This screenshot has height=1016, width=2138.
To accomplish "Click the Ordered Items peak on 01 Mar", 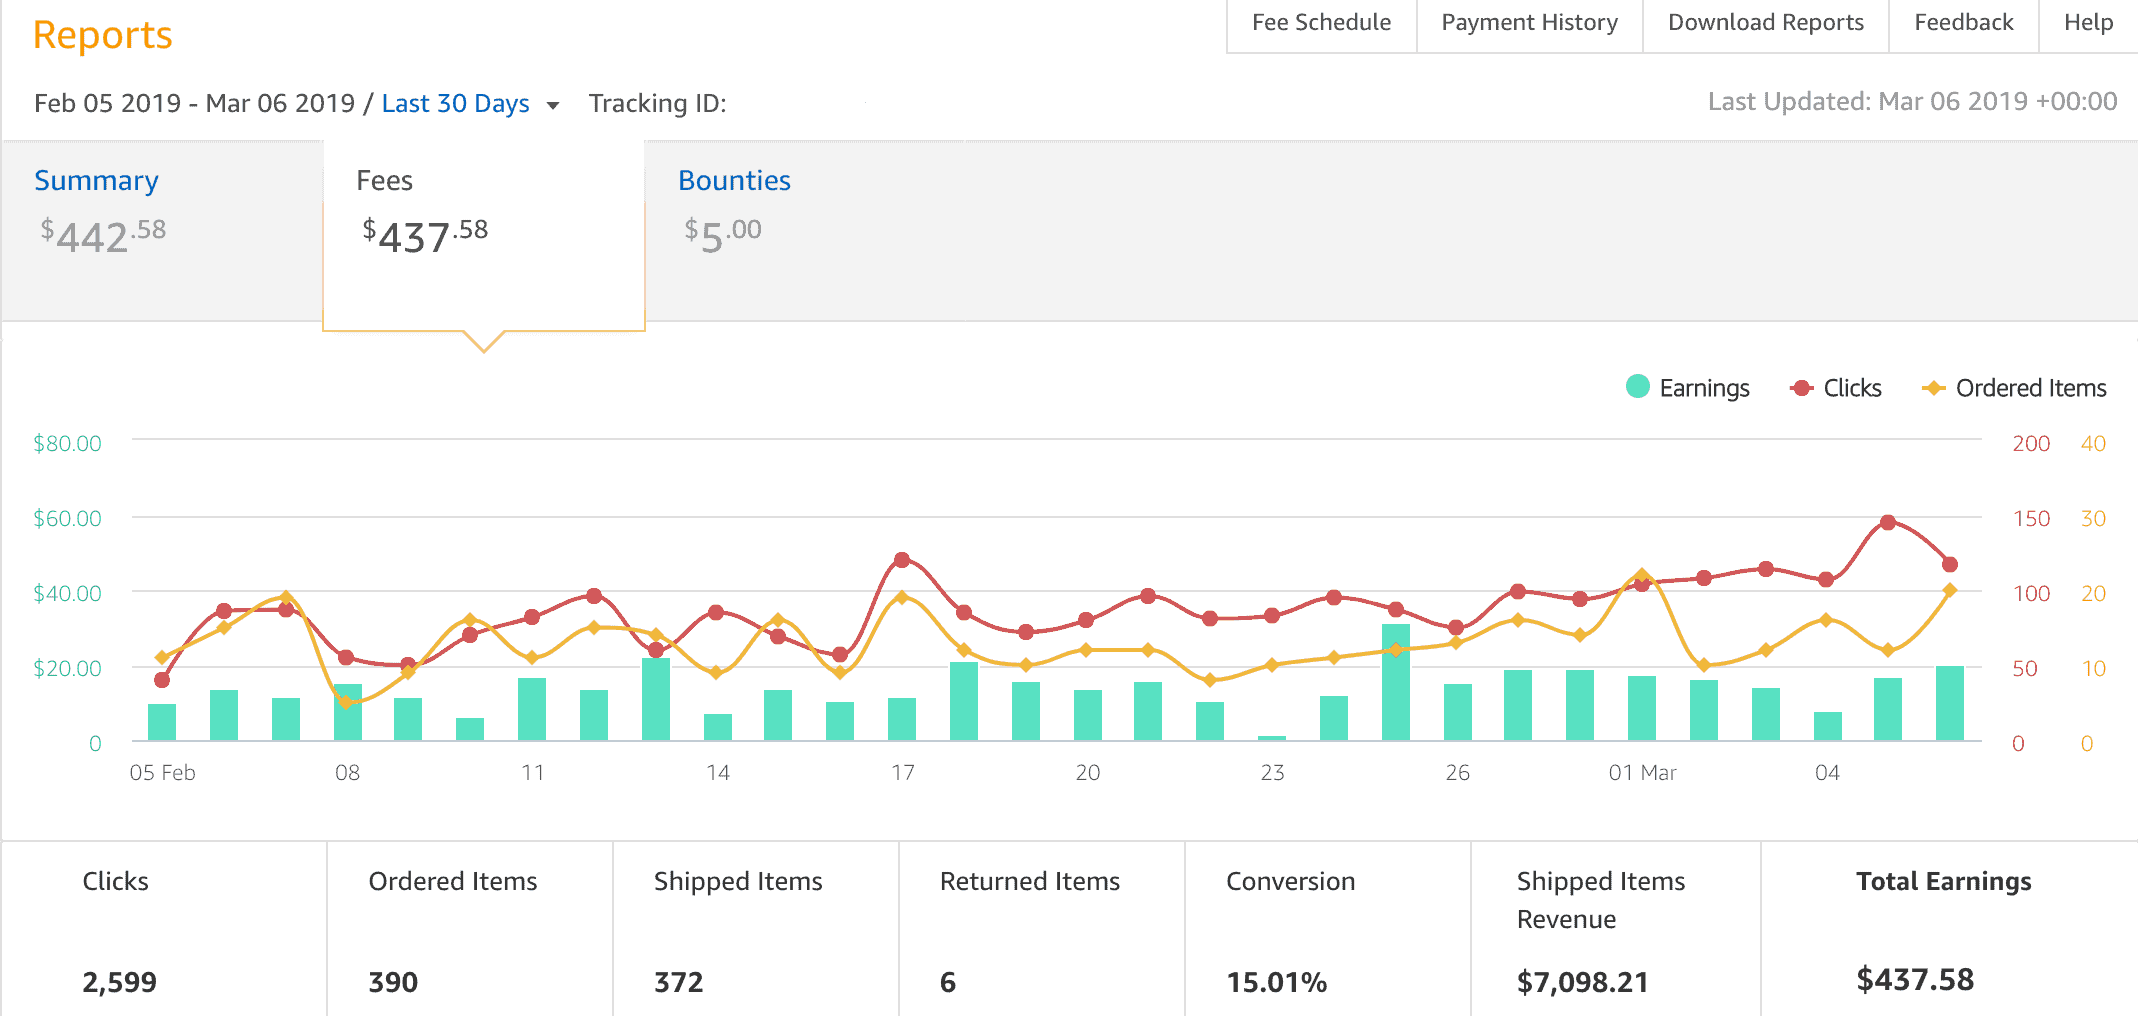I will pos(1641,575).
